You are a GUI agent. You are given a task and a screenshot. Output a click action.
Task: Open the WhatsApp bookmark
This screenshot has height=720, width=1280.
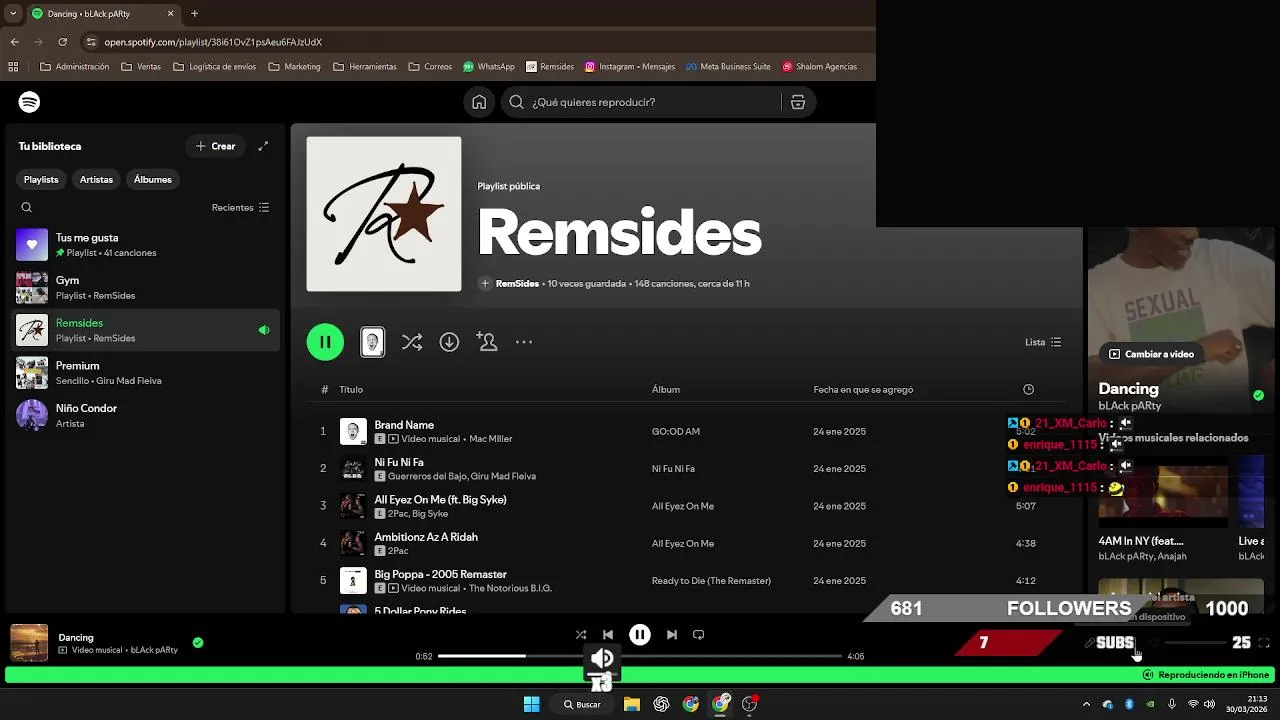coord(488,67)
